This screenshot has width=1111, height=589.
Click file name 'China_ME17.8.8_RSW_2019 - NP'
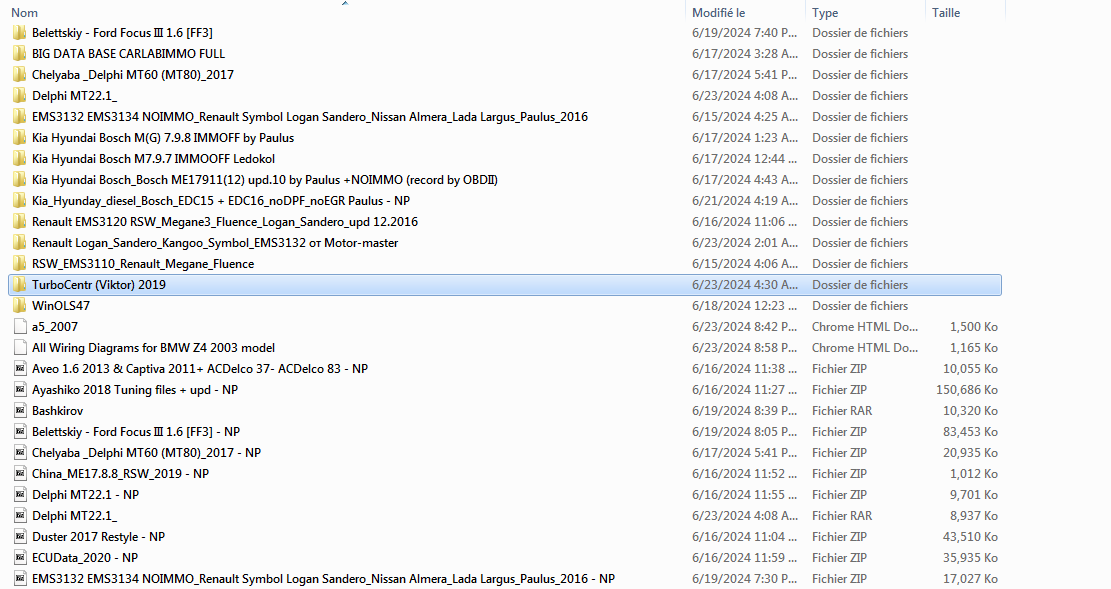coord(120,474)
